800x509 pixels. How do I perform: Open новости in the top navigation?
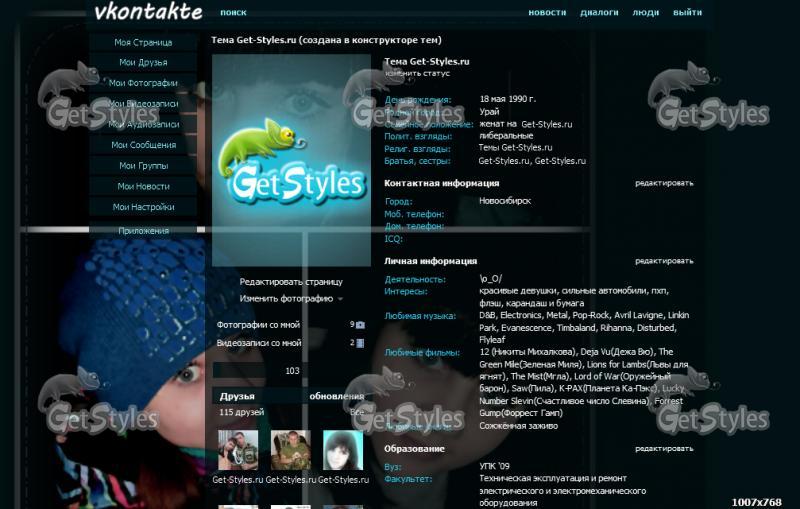(547, 12)
